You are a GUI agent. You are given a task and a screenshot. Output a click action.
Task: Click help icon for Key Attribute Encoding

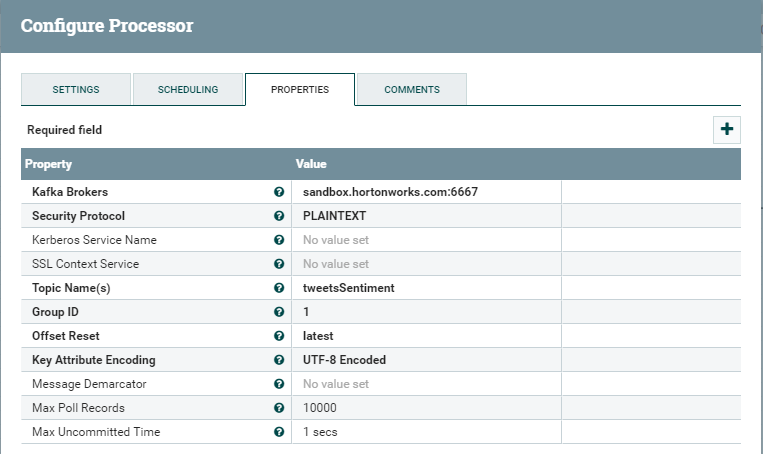(279, 360)
